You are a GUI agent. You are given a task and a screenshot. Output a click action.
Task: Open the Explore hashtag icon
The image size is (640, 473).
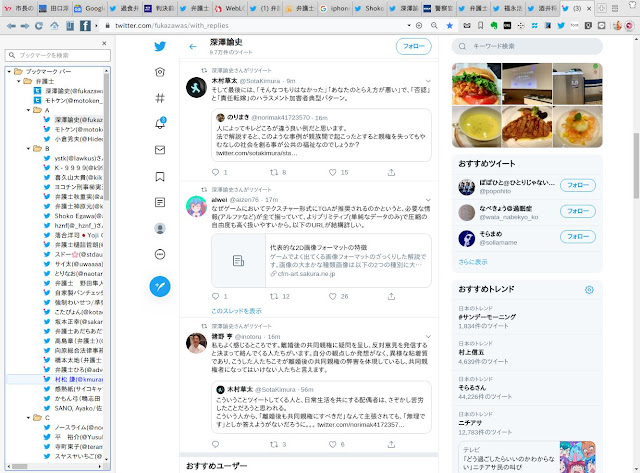pyautogui.click(x=160, y=98)
